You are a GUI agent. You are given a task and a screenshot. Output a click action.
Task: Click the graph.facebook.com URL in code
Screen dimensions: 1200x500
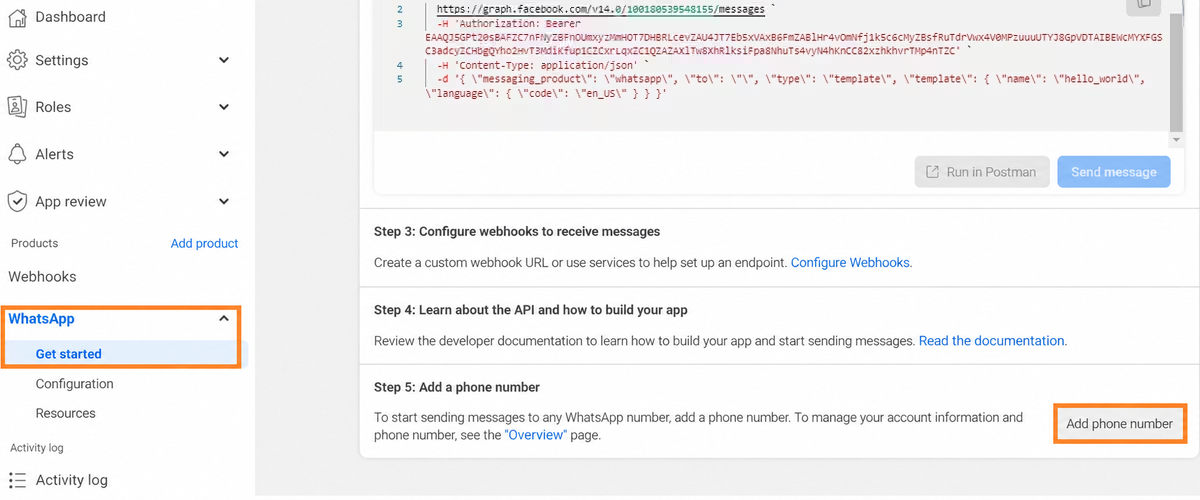[600, 9]
